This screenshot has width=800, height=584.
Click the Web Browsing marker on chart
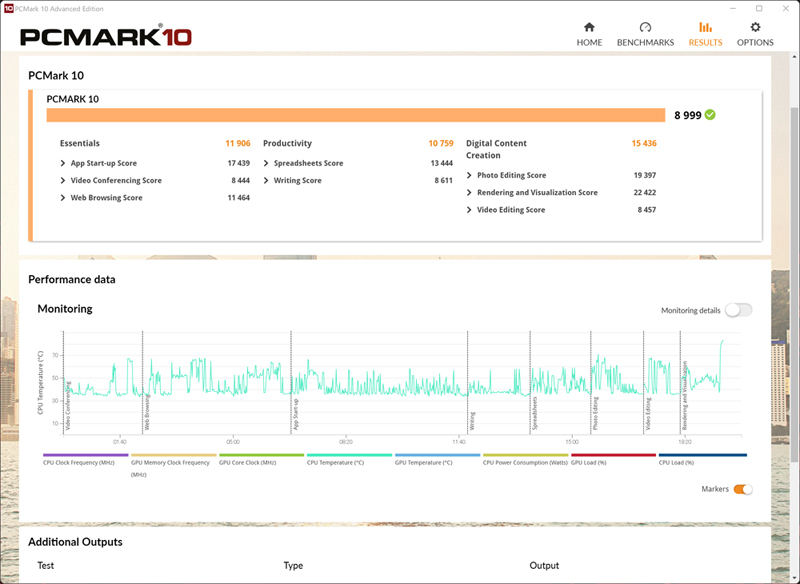[147, 412]
